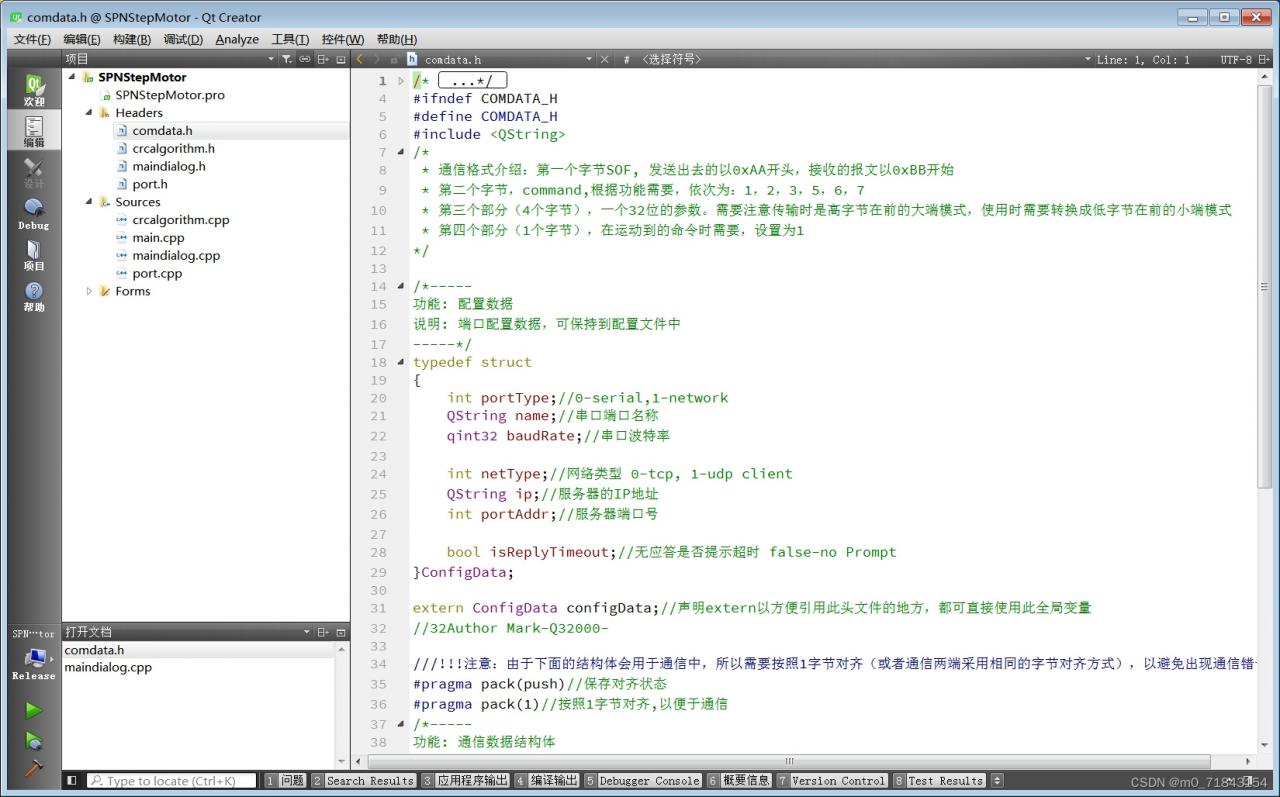The width and height of the screenshot is (1280, 797).
Task: Select port.cpp in Sources
Action: tap(157, 273)
